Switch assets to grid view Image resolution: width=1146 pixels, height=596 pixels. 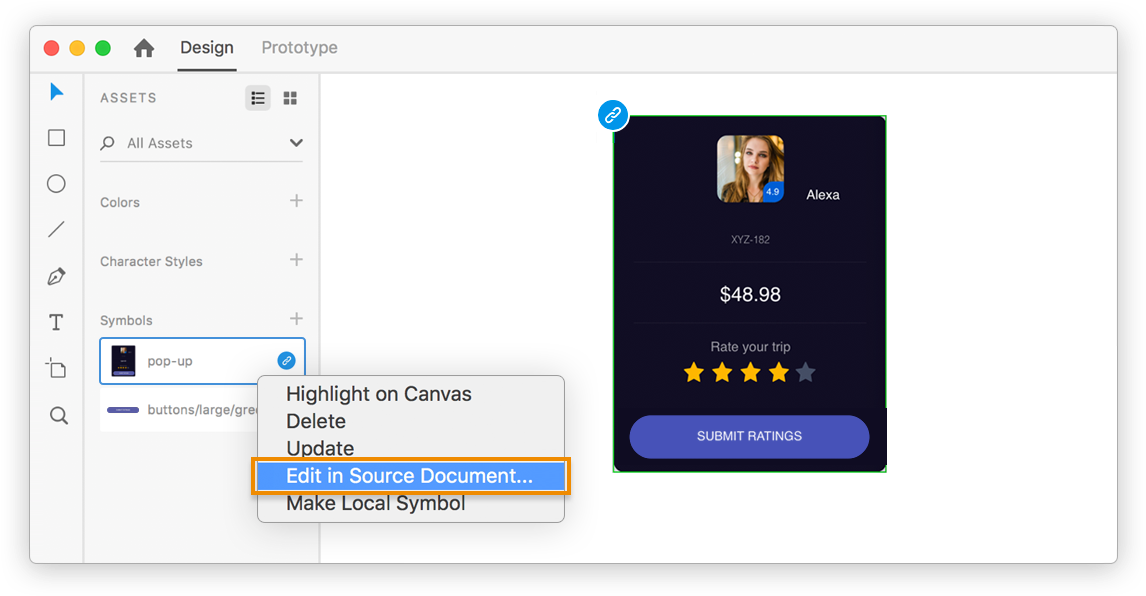point(290,98)
